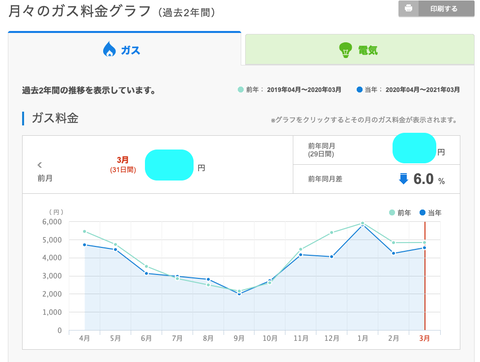Switch to the ガス tab
480x362 pixels.
[x=124, y=49]
